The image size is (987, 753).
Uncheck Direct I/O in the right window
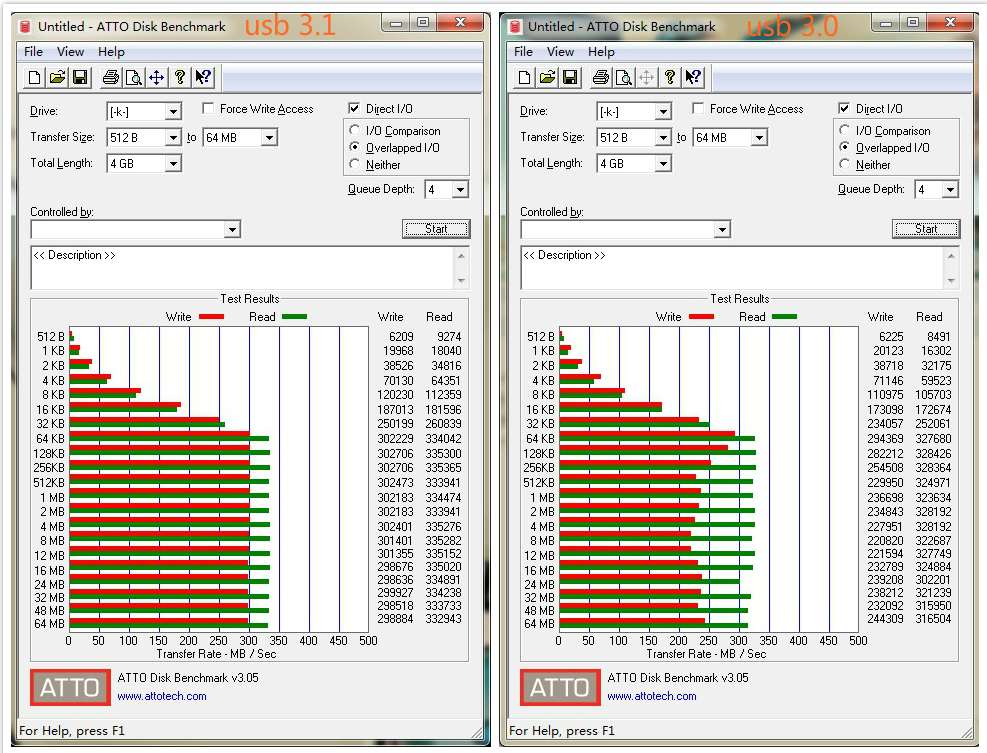pos(845,109)
